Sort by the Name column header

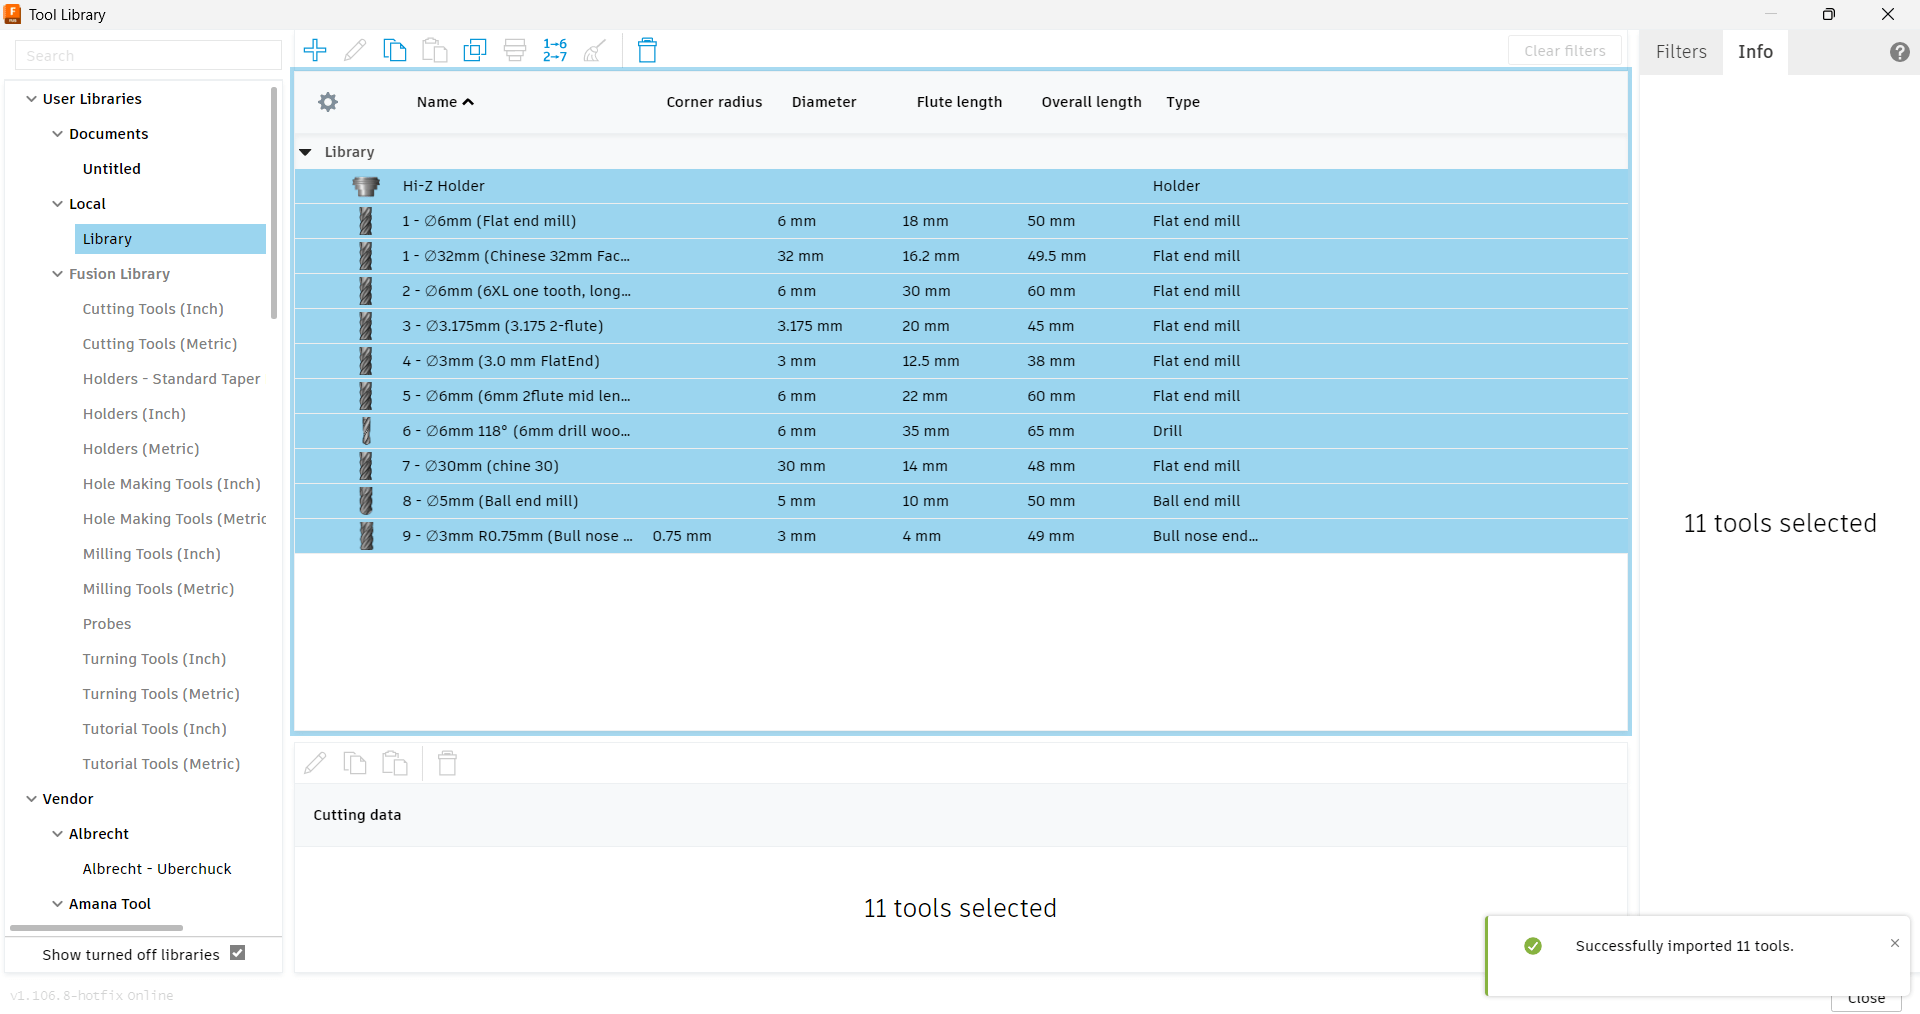(x=445, y=102)
